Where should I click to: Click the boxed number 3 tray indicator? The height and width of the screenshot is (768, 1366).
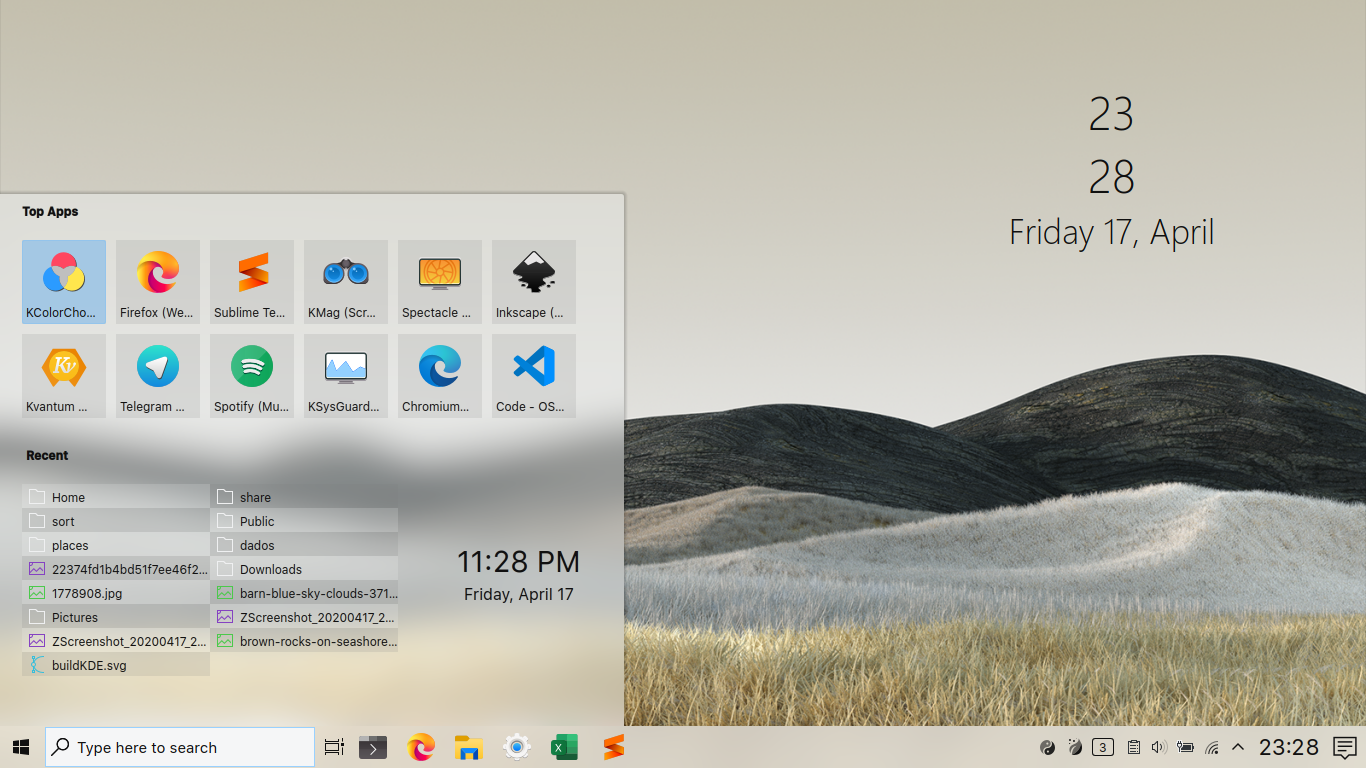[1103, 747]
